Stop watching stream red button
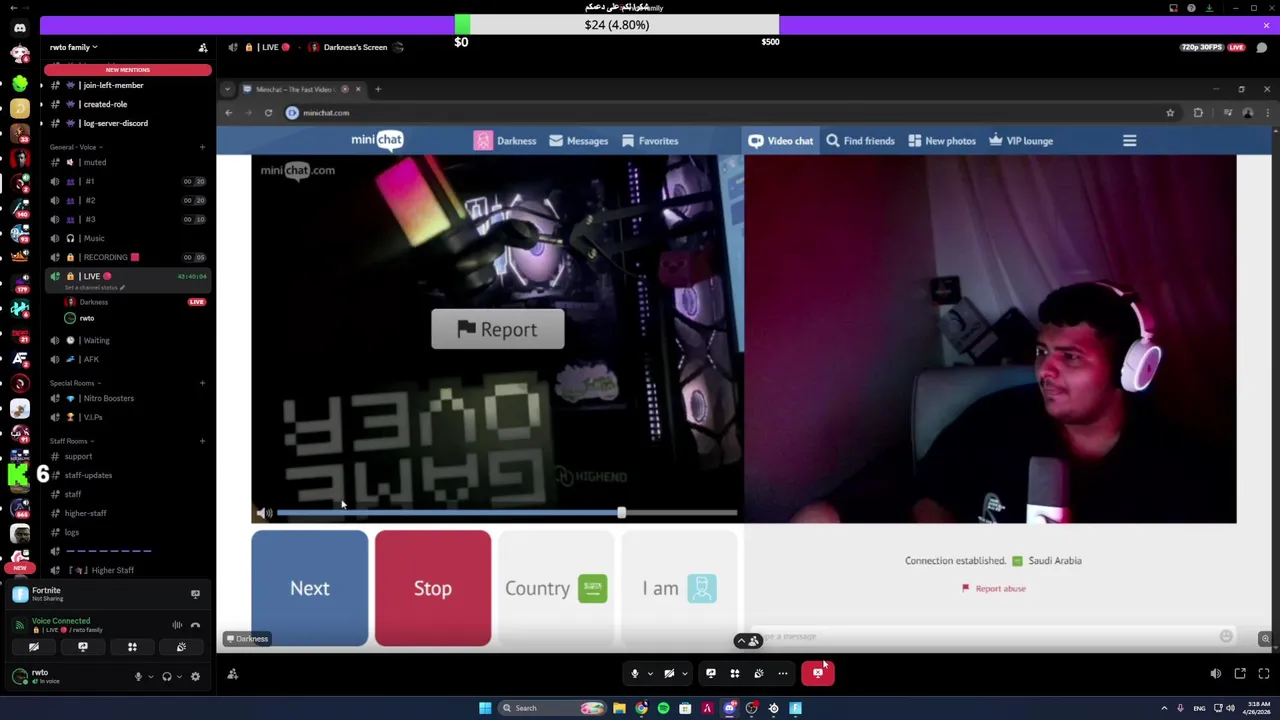1280x720 pixels. pyautogui.click(x=818, y=673)
